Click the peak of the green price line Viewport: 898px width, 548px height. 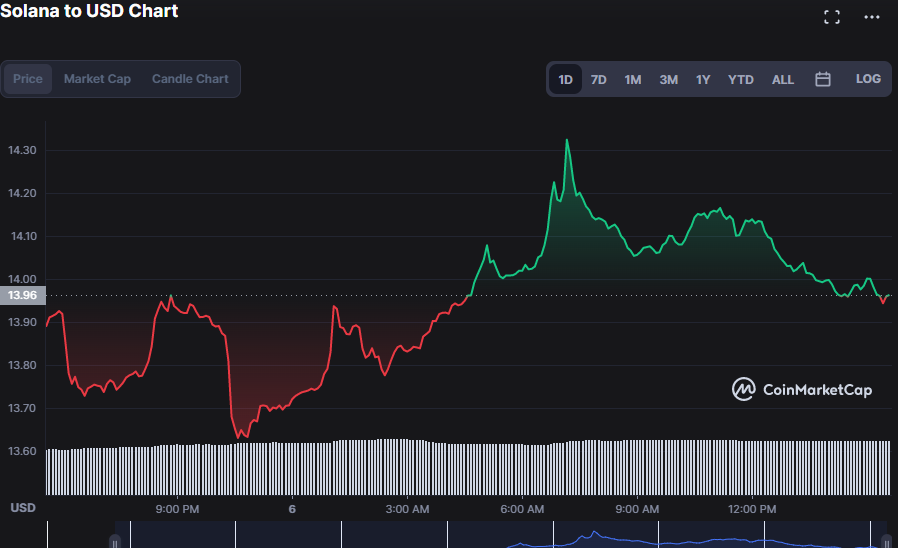[x=567, y=140]
